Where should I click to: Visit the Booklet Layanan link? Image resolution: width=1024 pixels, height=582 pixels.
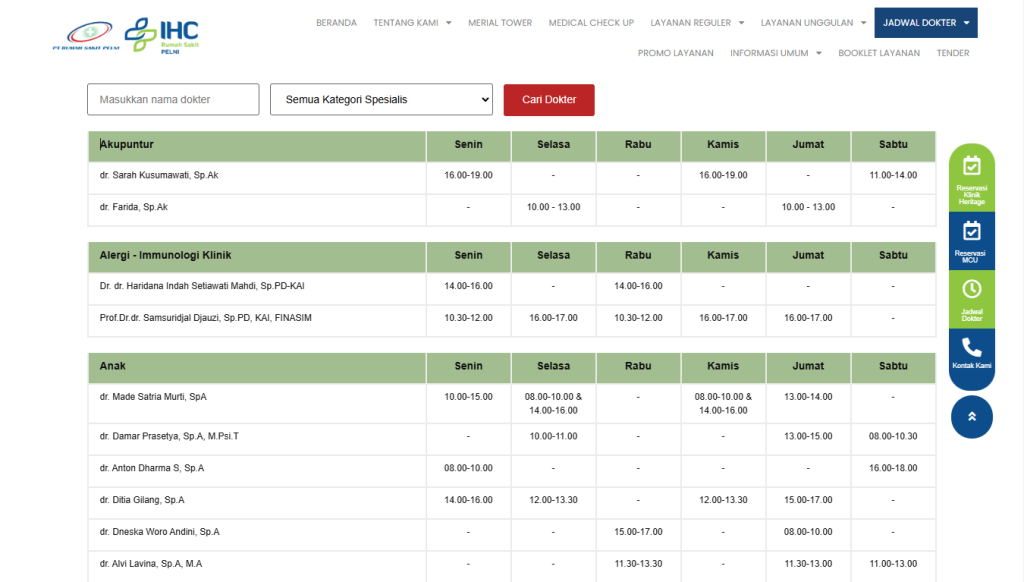click(878, 53)
